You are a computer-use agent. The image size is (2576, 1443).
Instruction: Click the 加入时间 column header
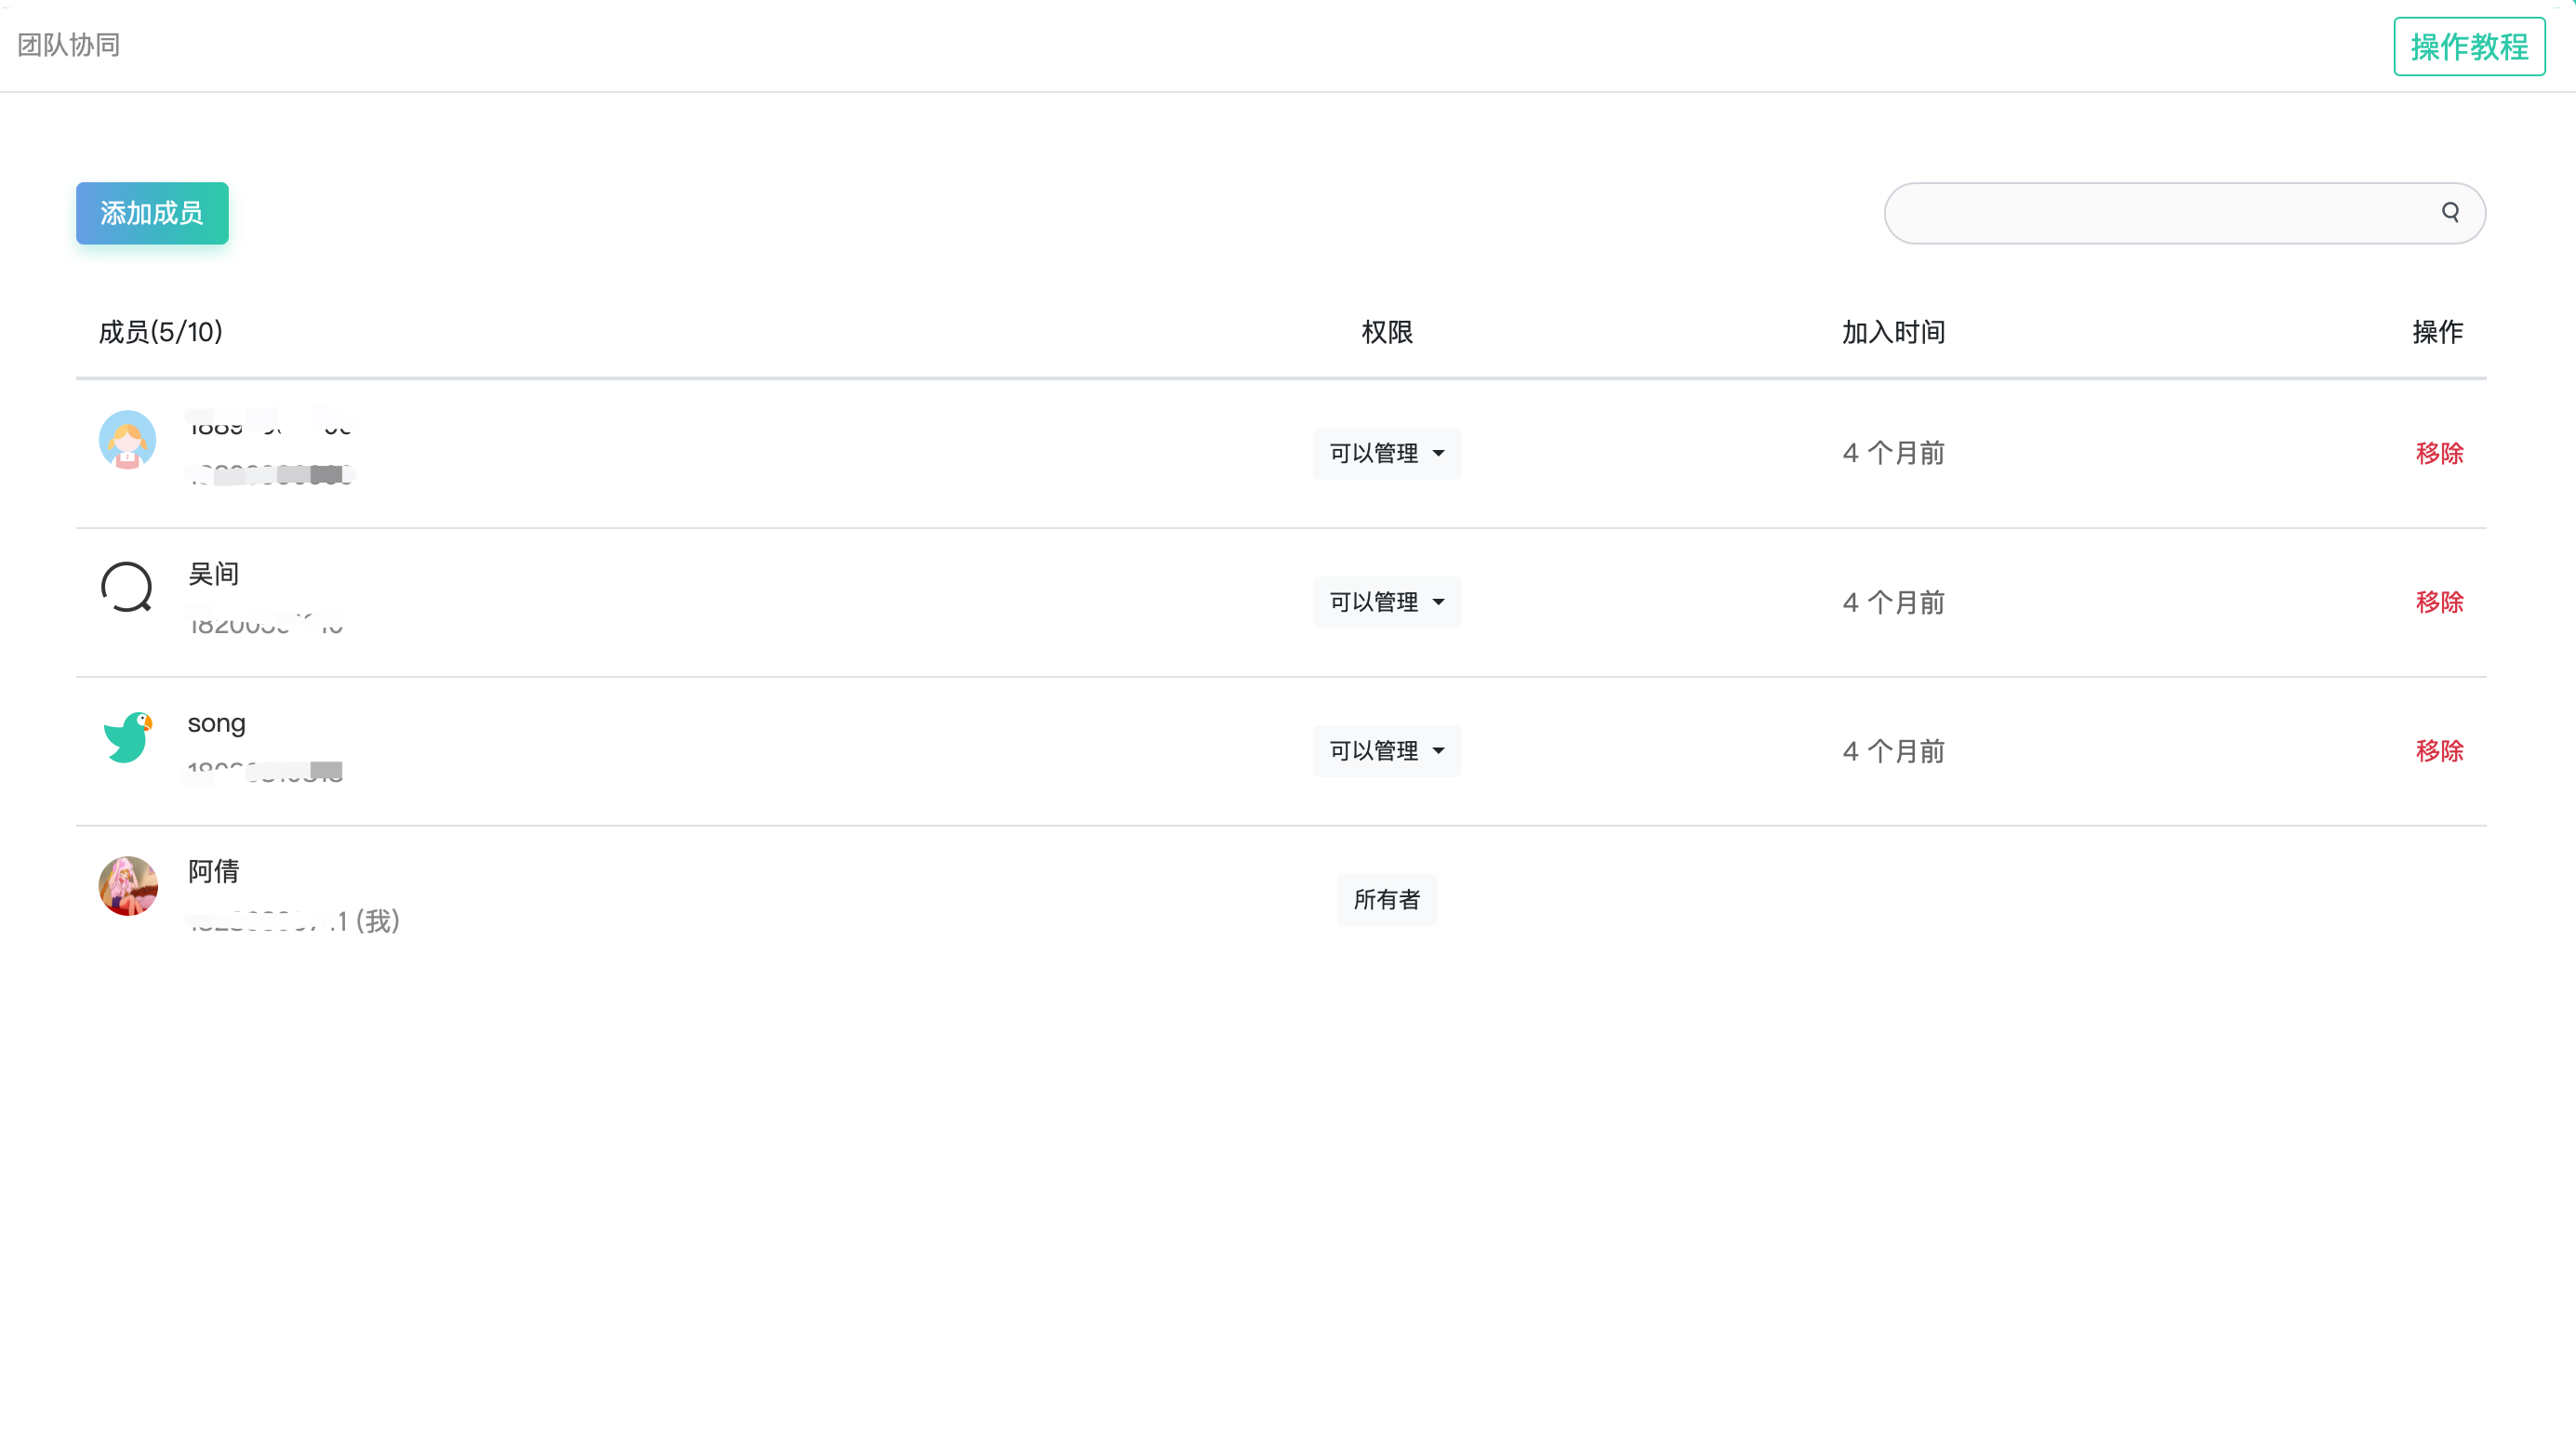point(1891,331)
